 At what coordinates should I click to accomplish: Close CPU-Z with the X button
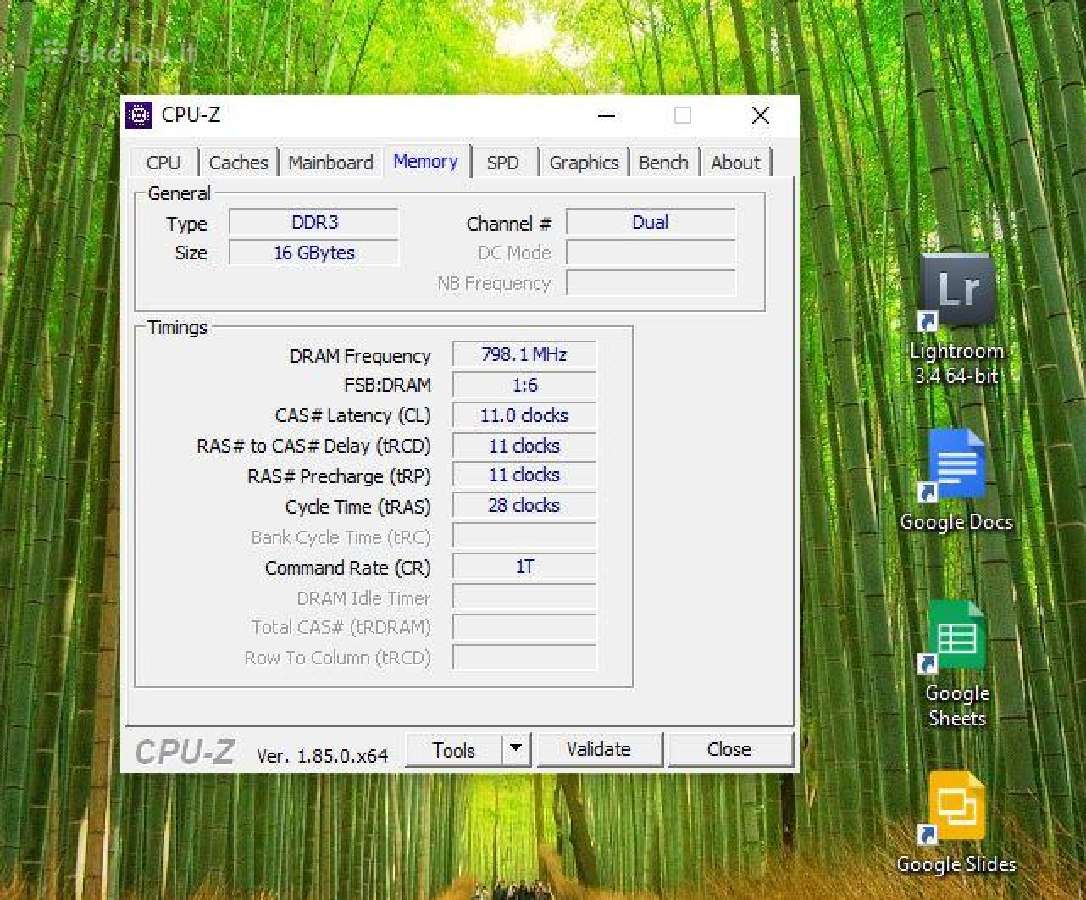click(x=760, y=116)
